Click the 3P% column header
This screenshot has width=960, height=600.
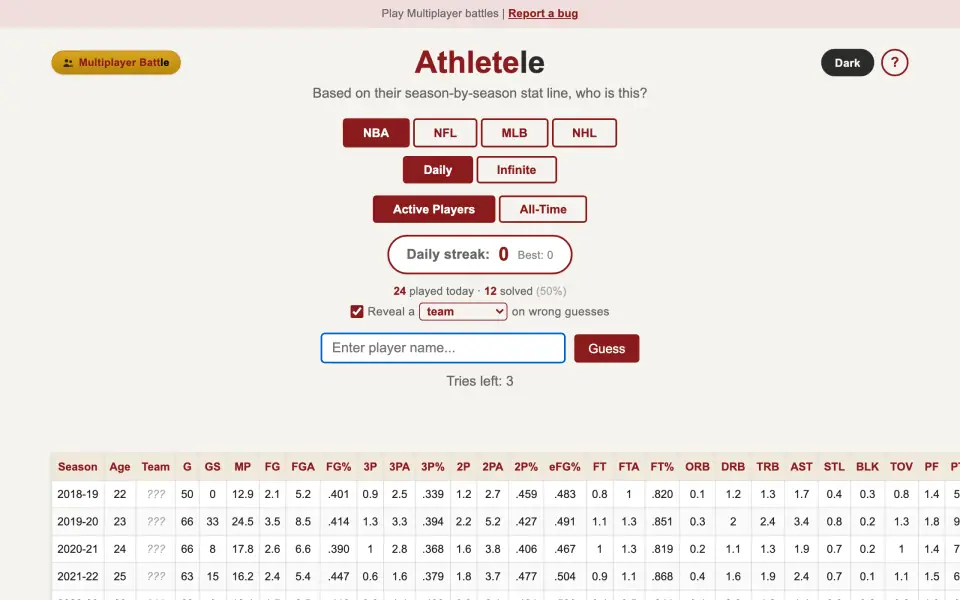433,467
